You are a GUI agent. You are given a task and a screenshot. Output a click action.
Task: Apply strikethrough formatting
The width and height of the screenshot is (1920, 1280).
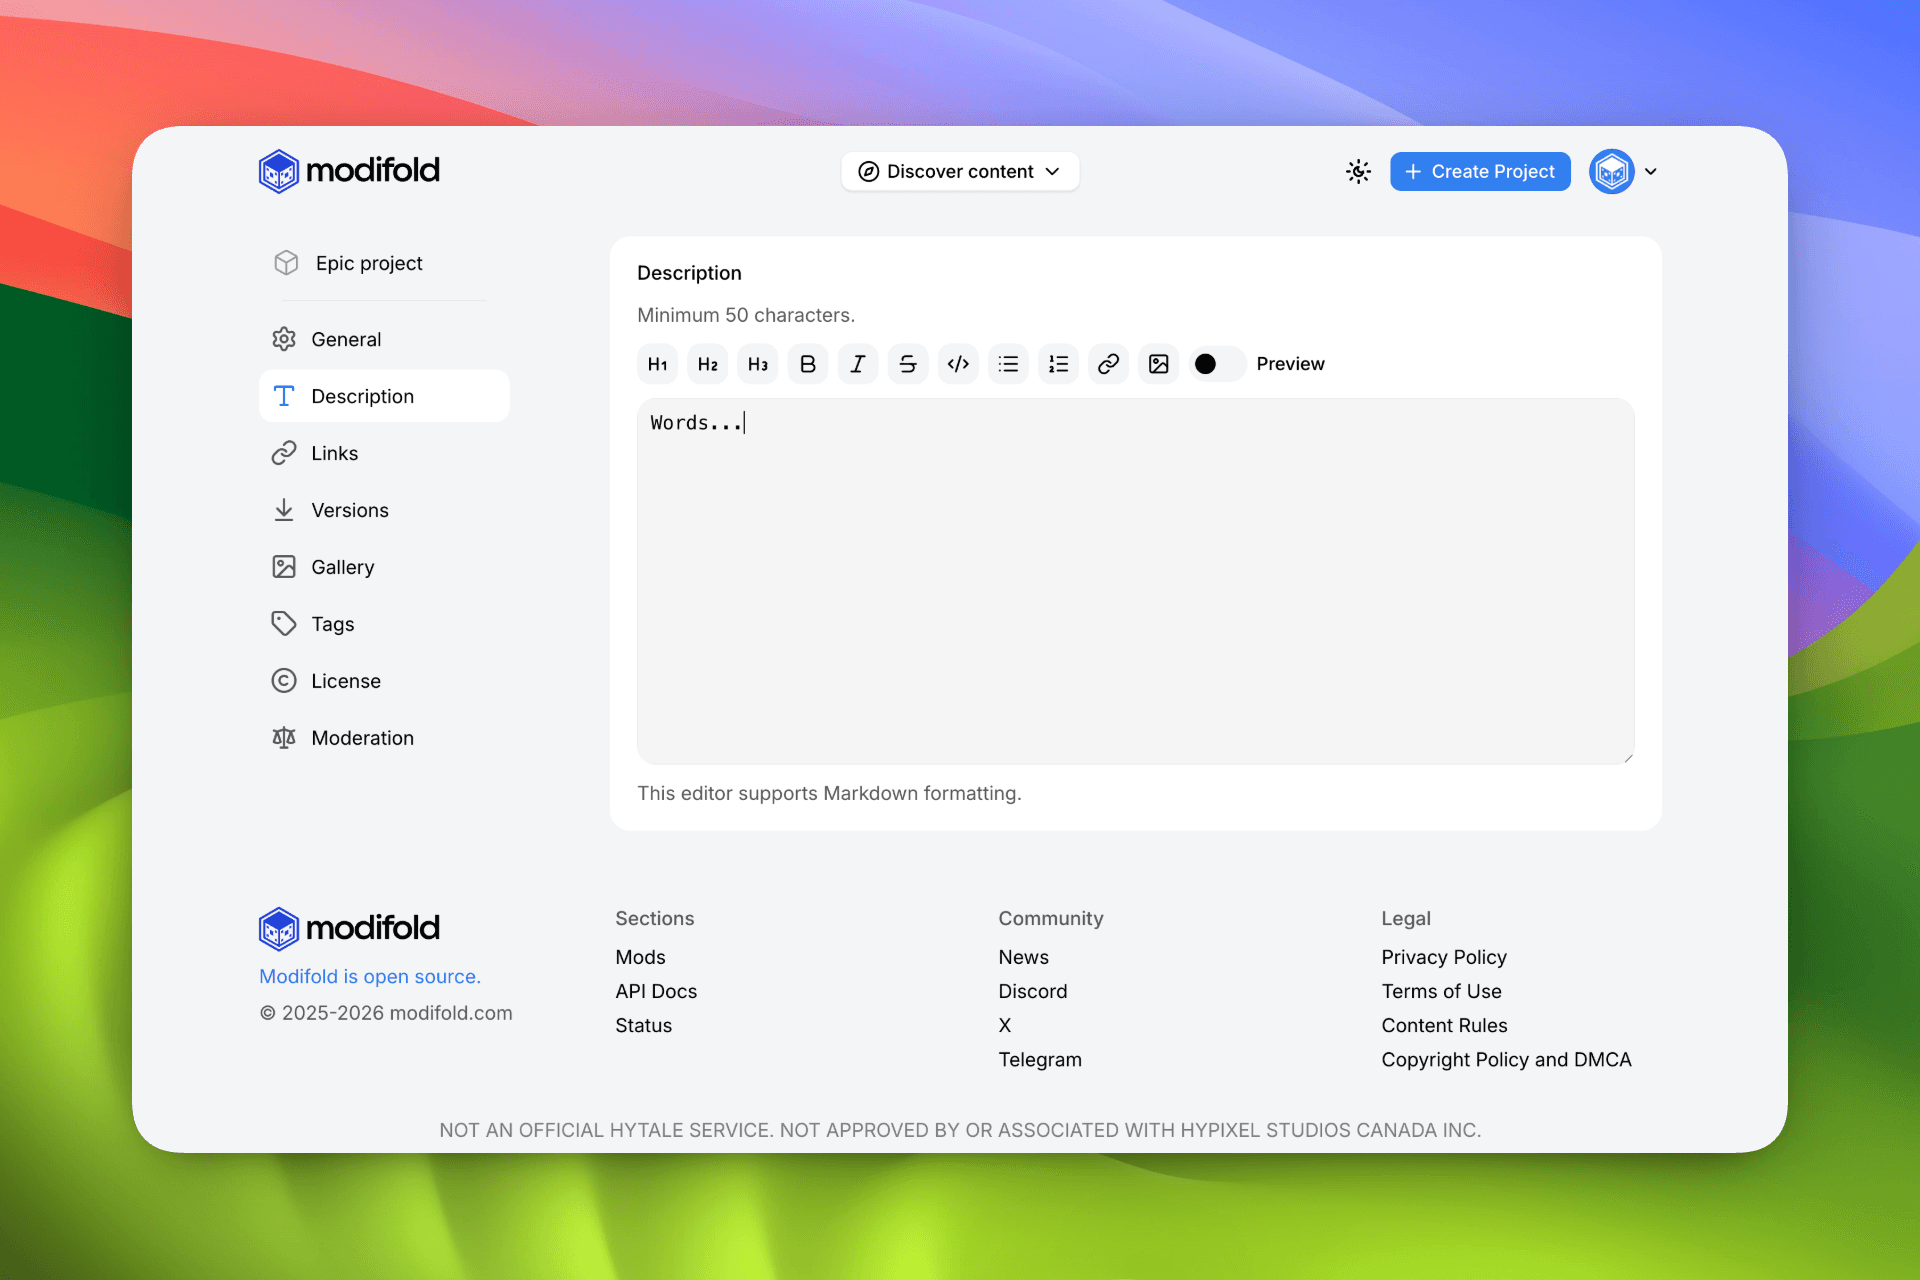coord(908,364)
